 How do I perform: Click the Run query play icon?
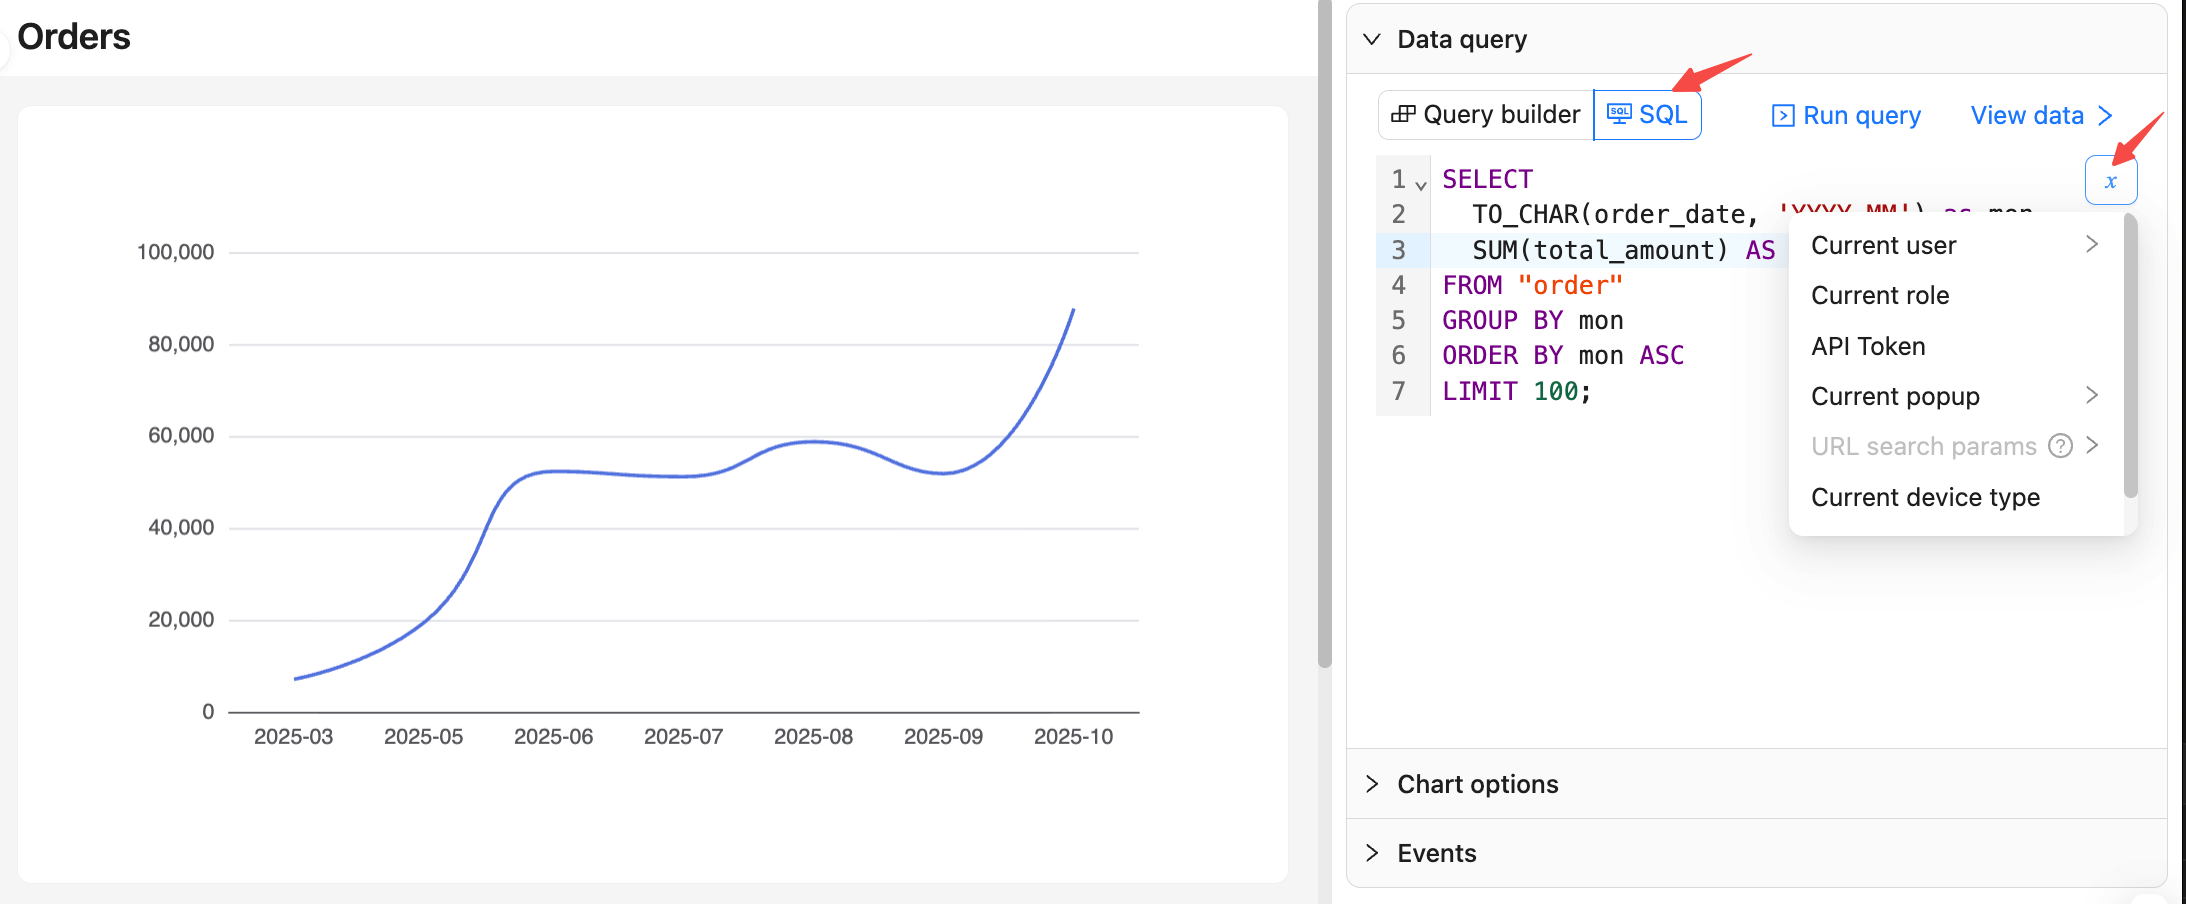1782,116
